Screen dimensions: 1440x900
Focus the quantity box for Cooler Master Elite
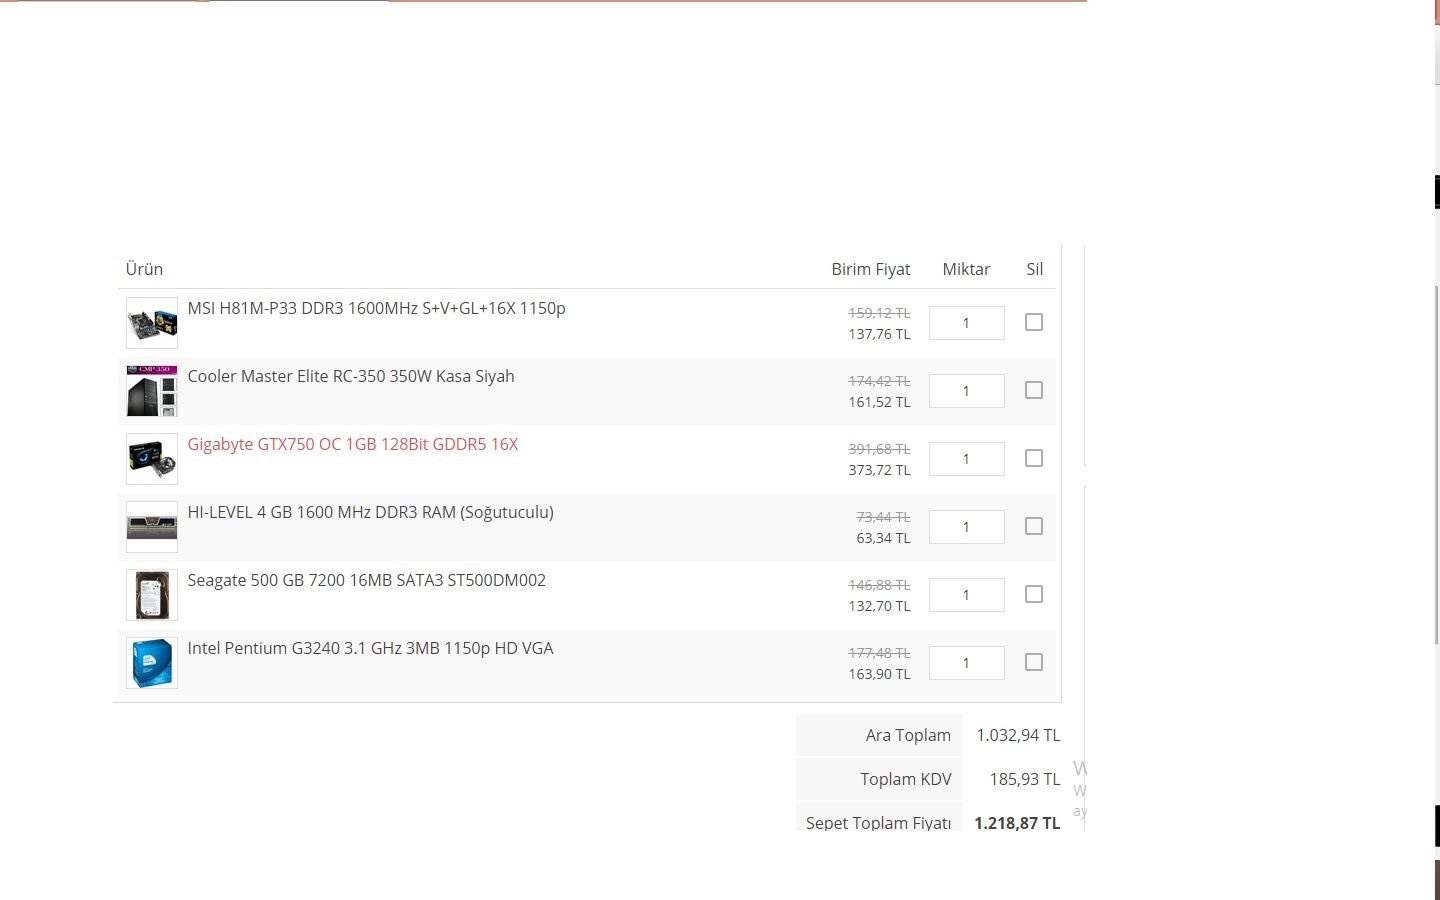[x=967, y=391]
